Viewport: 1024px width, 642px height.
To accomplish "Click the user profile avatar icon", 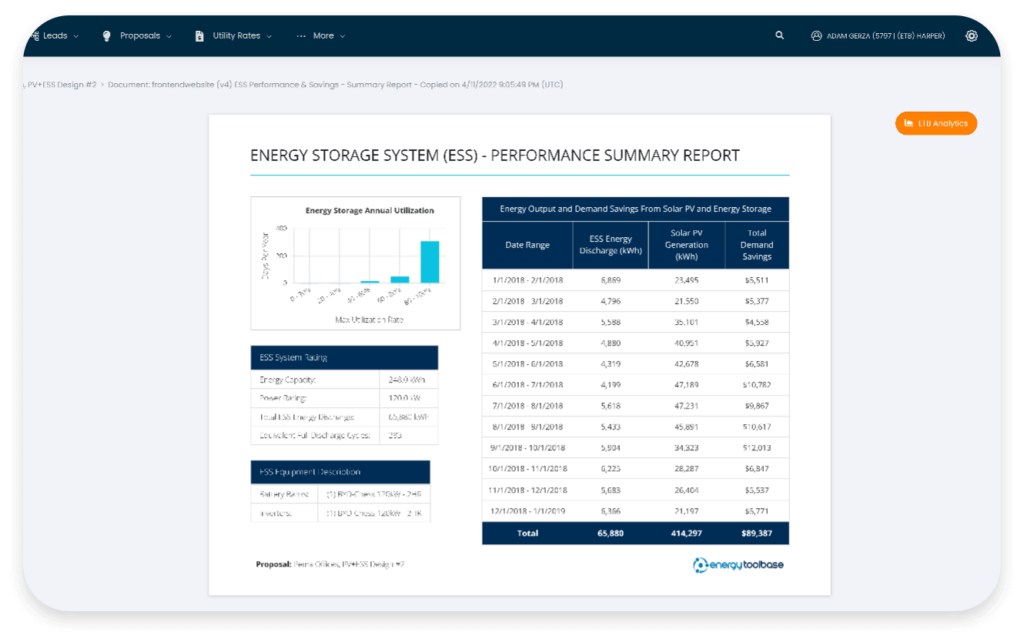I will click(816, 36).
